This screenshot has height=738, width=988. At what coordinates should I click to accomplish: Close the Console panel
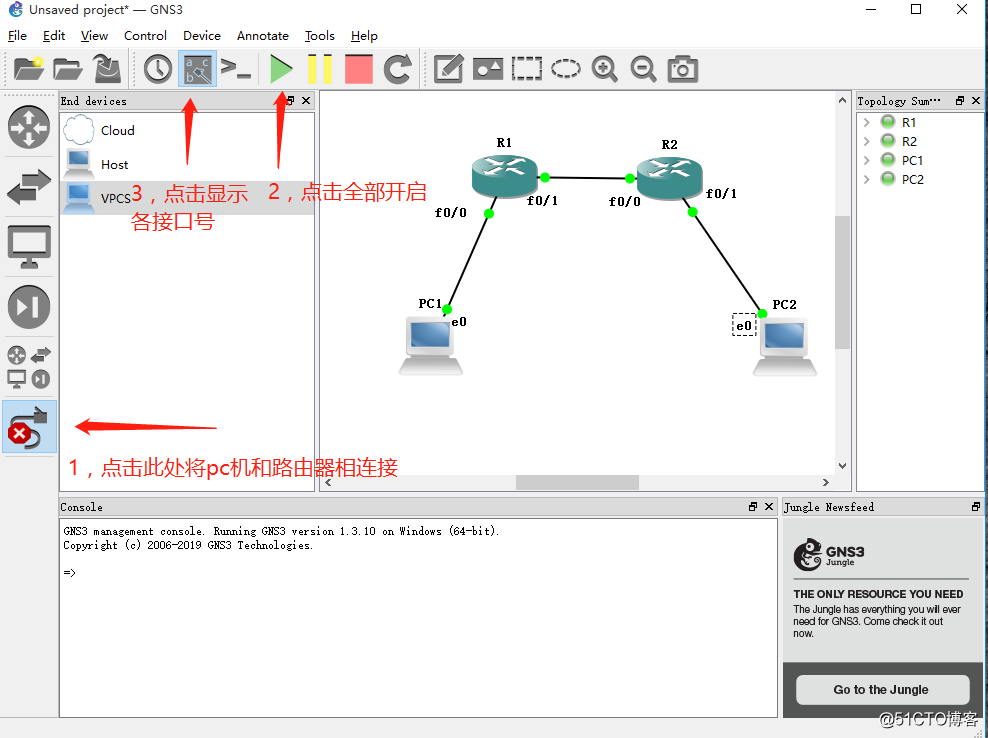click(x=769, y=506)
